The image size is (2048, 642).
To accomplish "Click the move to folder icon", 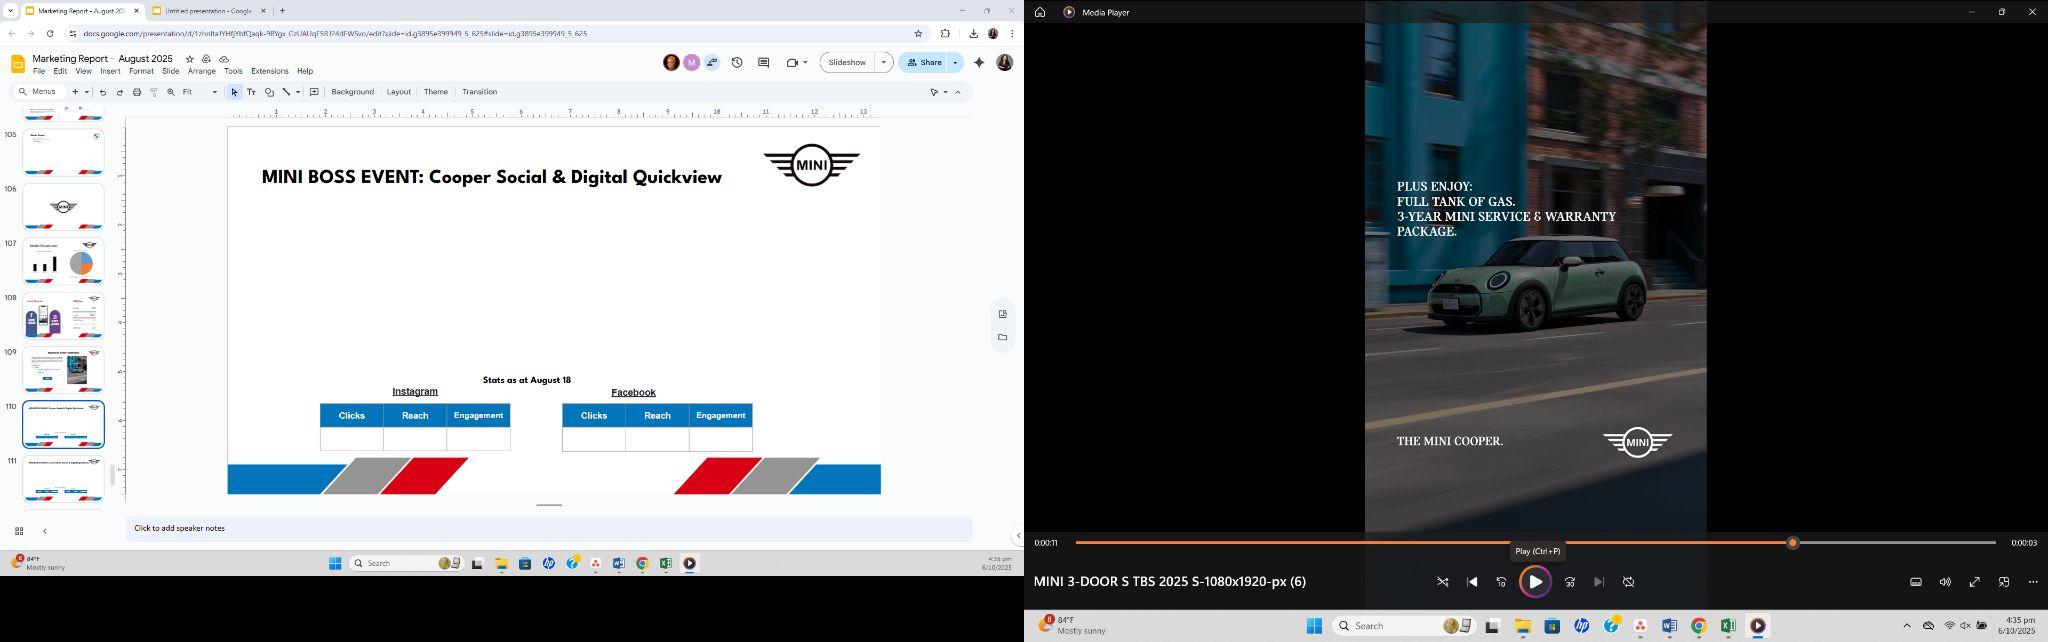I will click(x=206, y=59).
